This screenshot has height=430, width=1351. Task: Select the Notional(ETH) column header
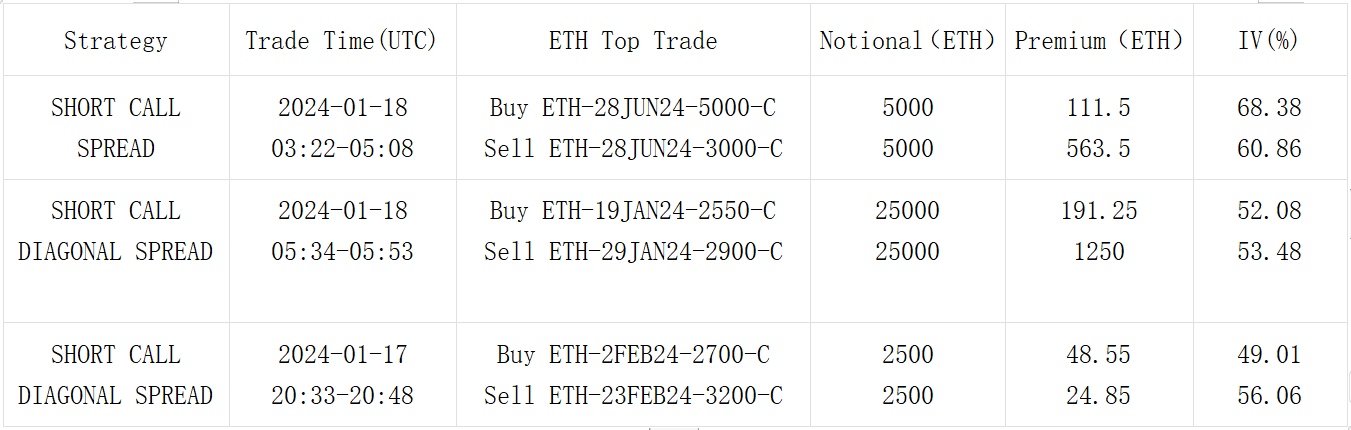[x=908, y=41]
